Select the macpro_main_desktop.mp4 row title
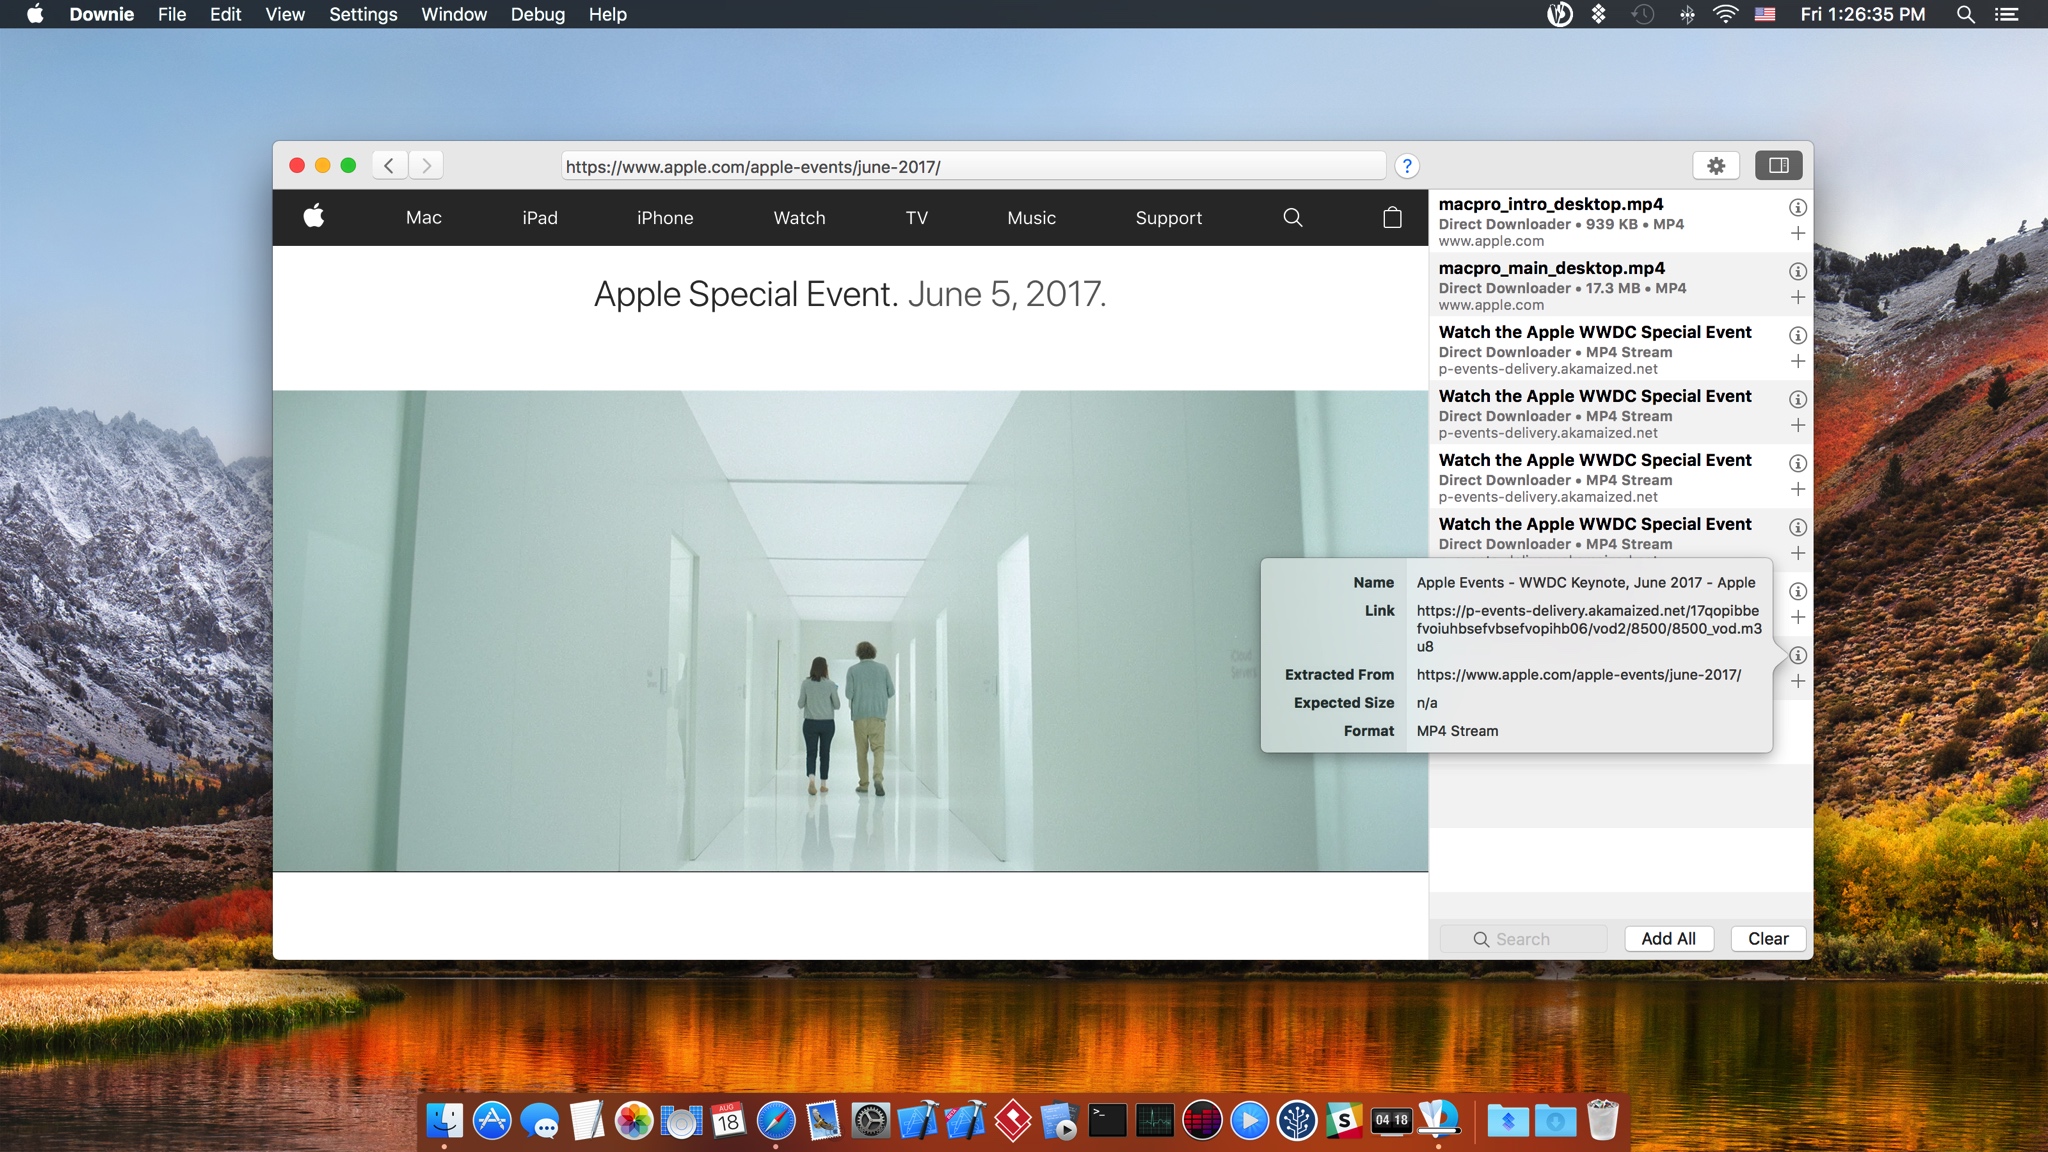Viewport: 2048px width, 1152px height. pos(1552,268)
